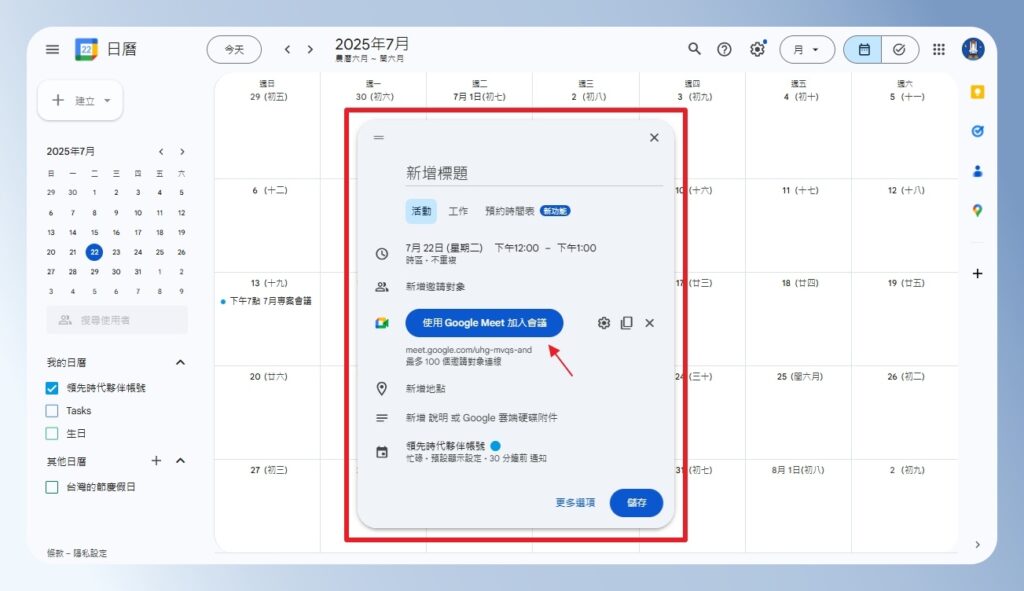The width and height of the screenshot is (1024, 591).
Task: Save the event with 儲存 button
Action: pyautogui.click(x=636, y=503)
